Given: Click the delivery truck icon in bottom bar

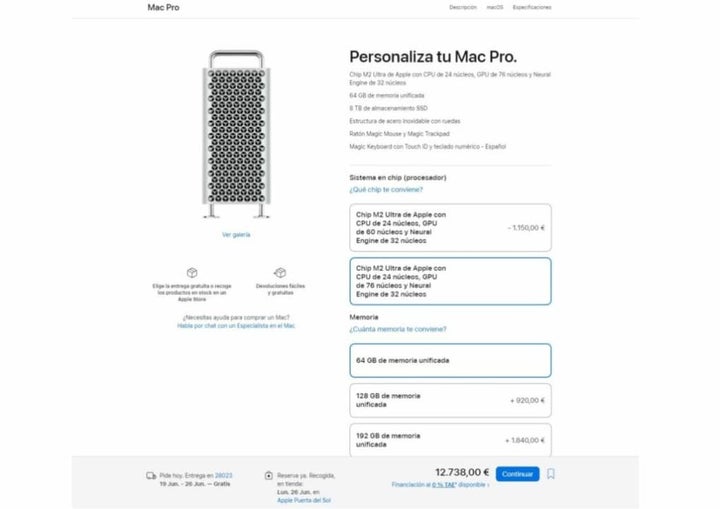Looking at the screenshot, I should point(151,475).
